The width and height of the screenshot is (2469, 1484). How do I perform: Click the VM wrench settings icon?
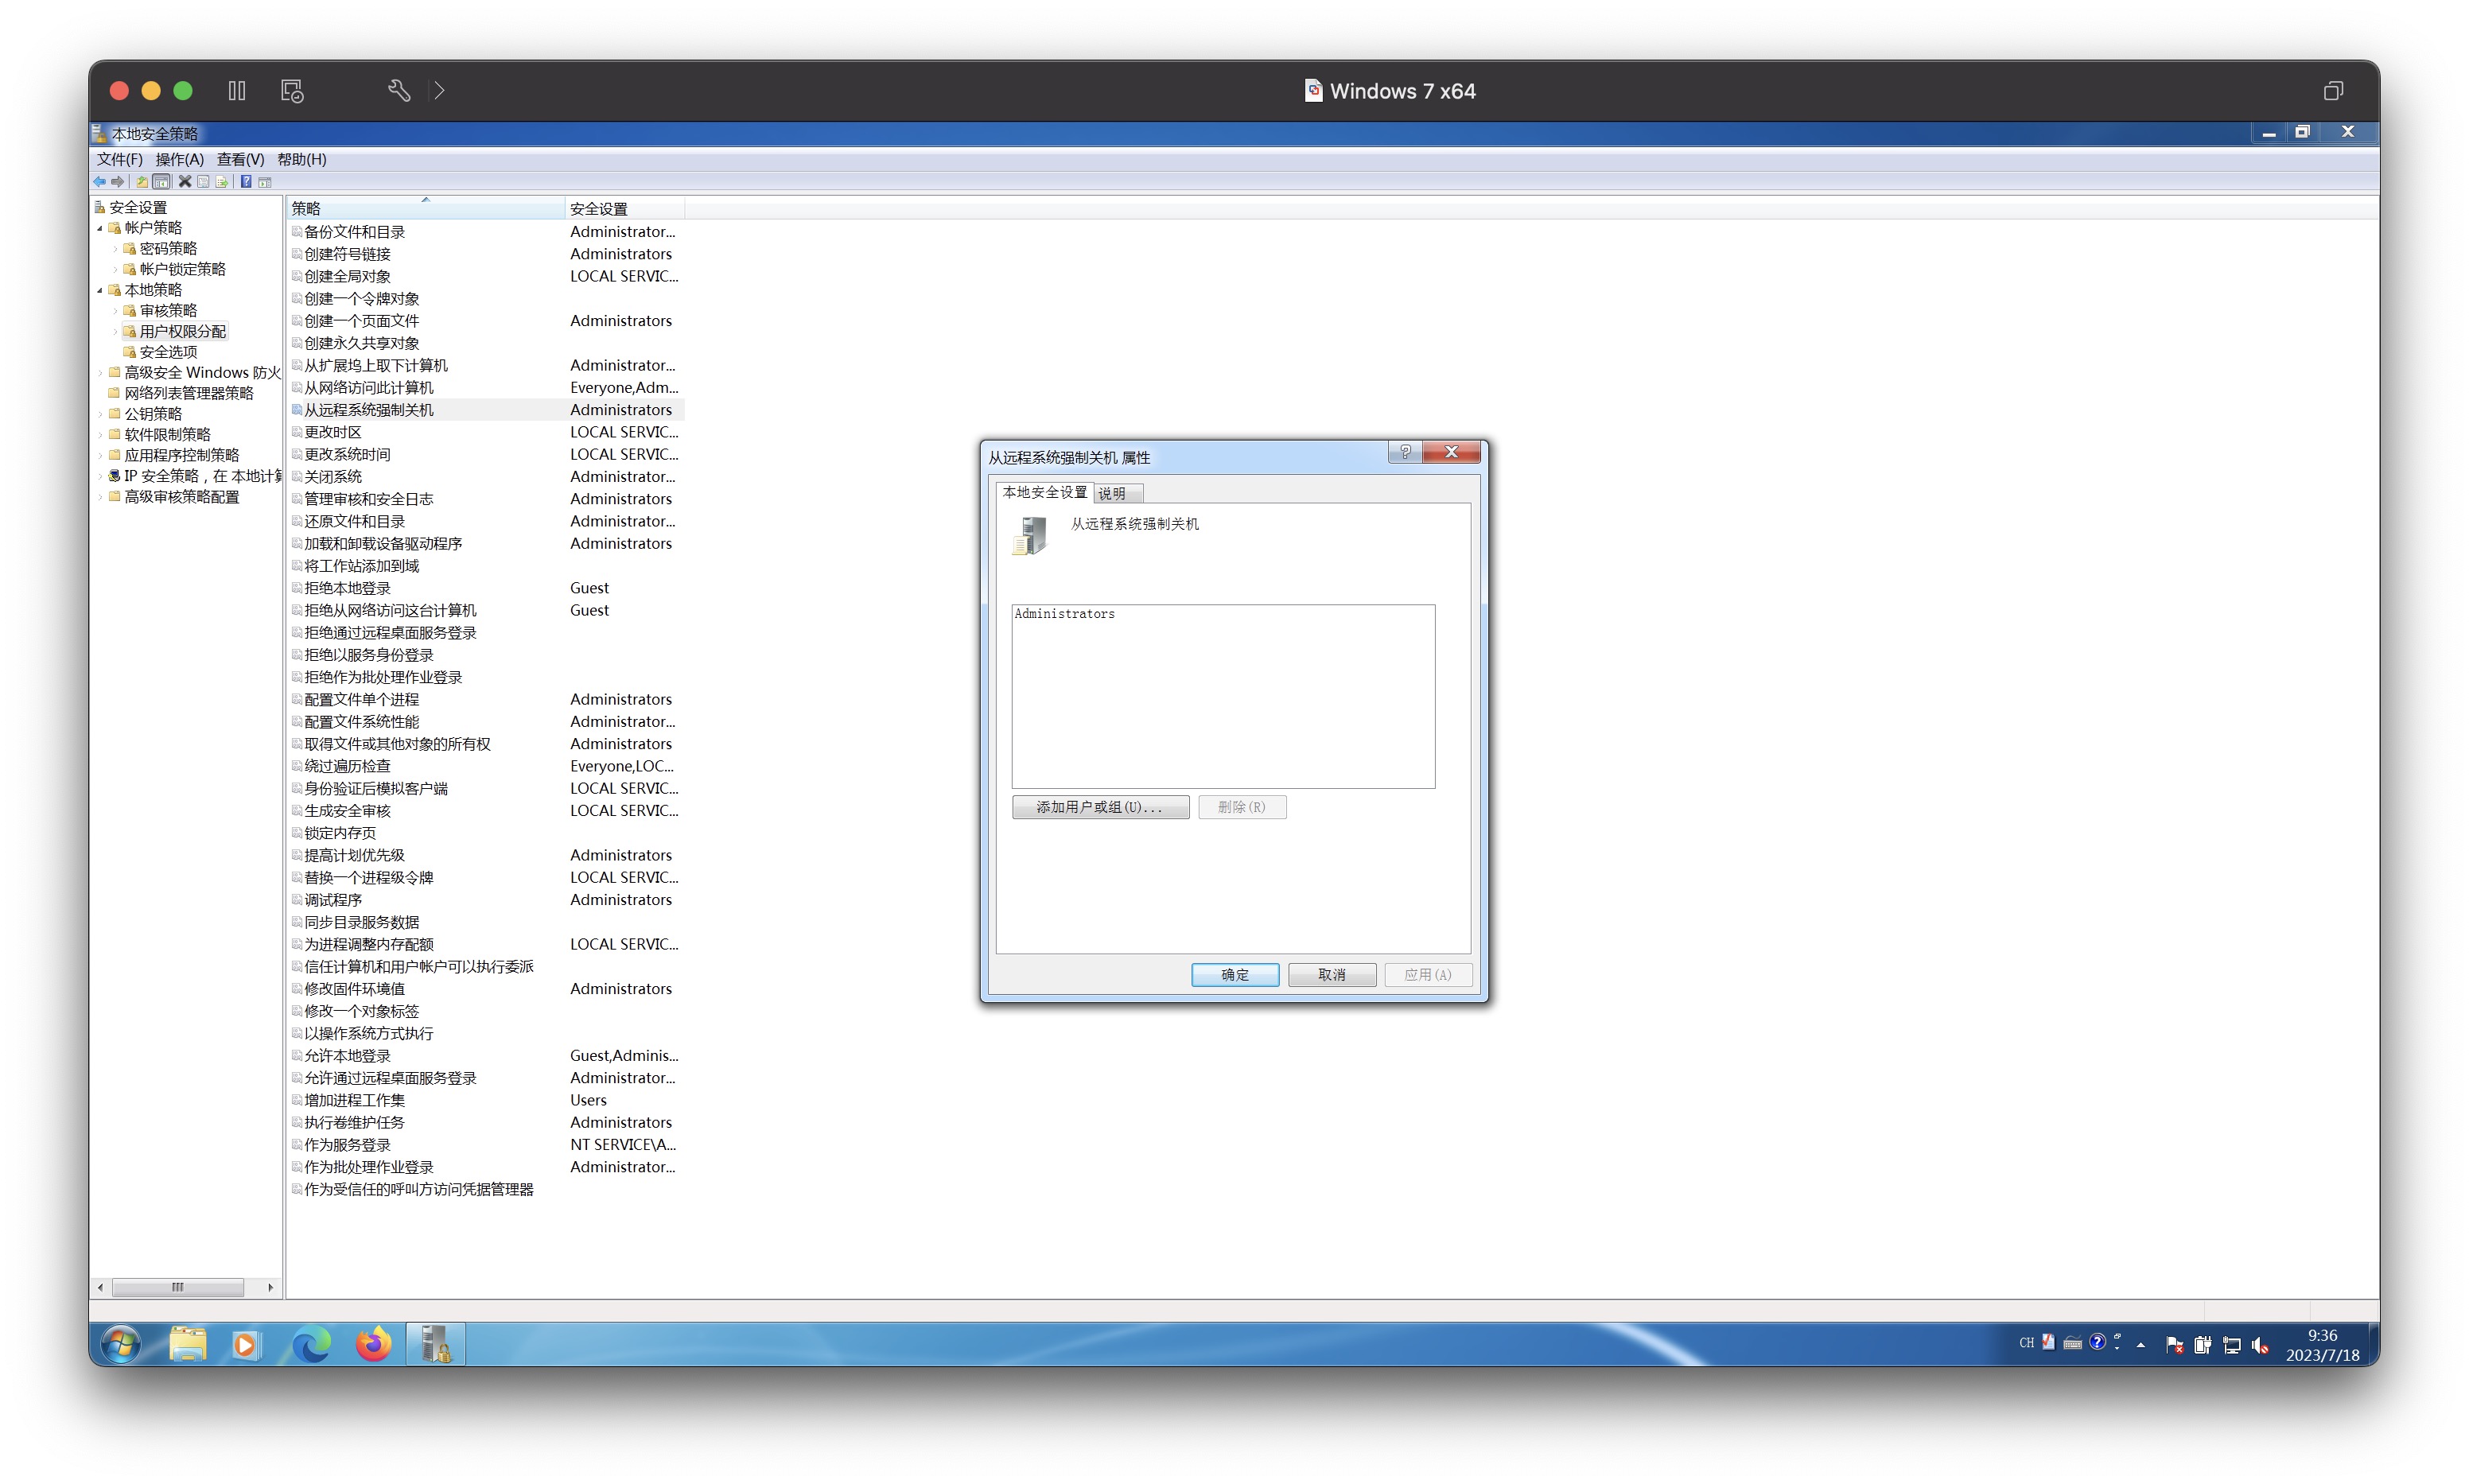(x=399, y=91)
